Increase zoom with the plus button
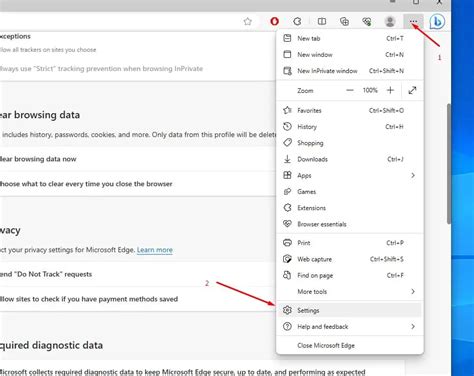The height and width of the screenshot is (376, 474). coord(390,90)
